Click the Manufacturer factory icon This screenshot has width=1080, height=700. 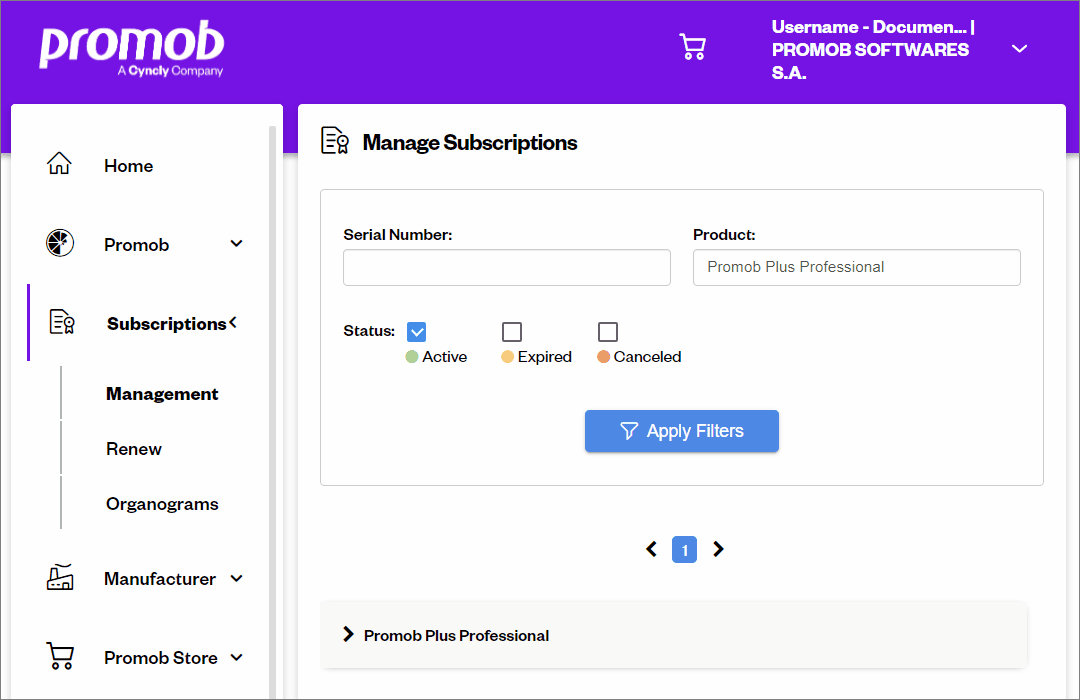(x=60, y=577)
